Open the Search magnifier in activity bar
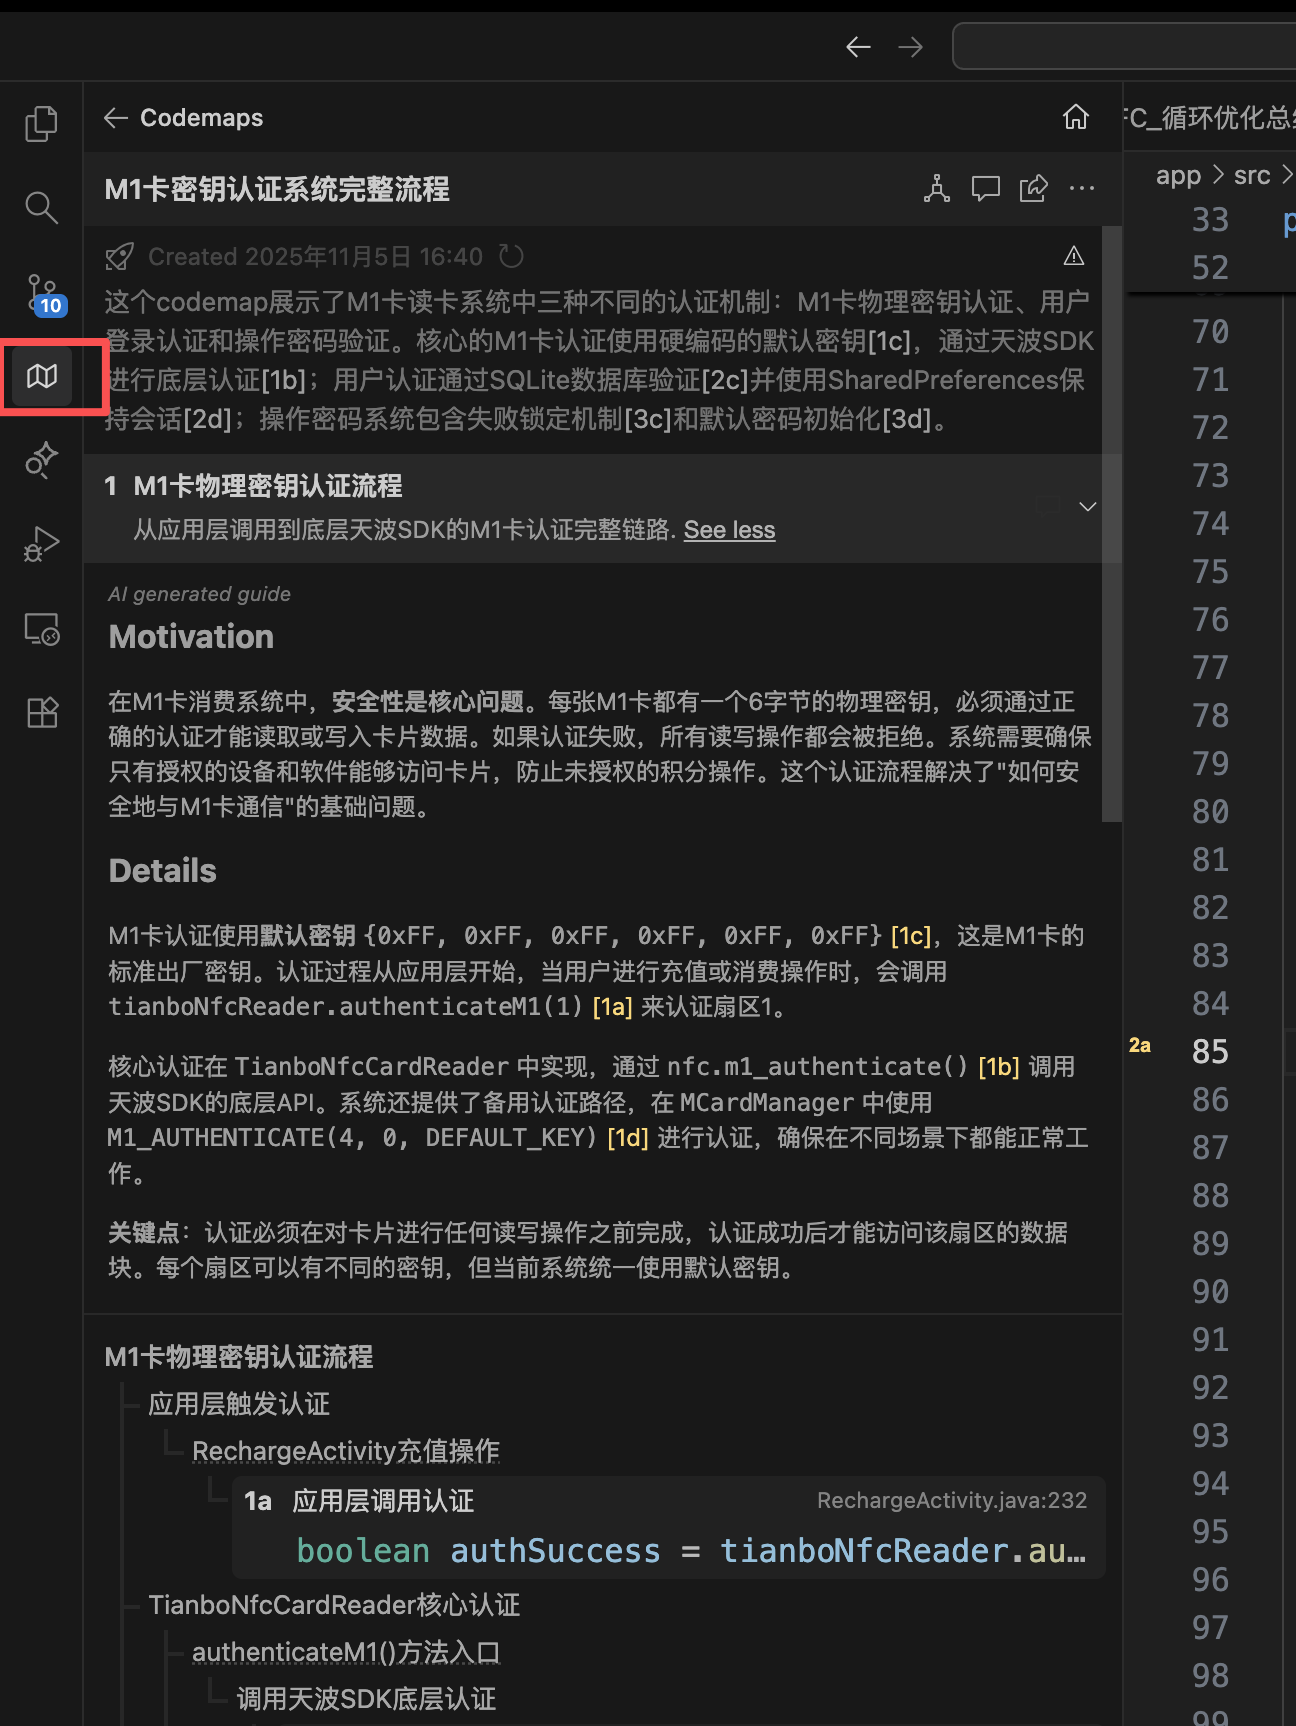 (x=41, y=207)
